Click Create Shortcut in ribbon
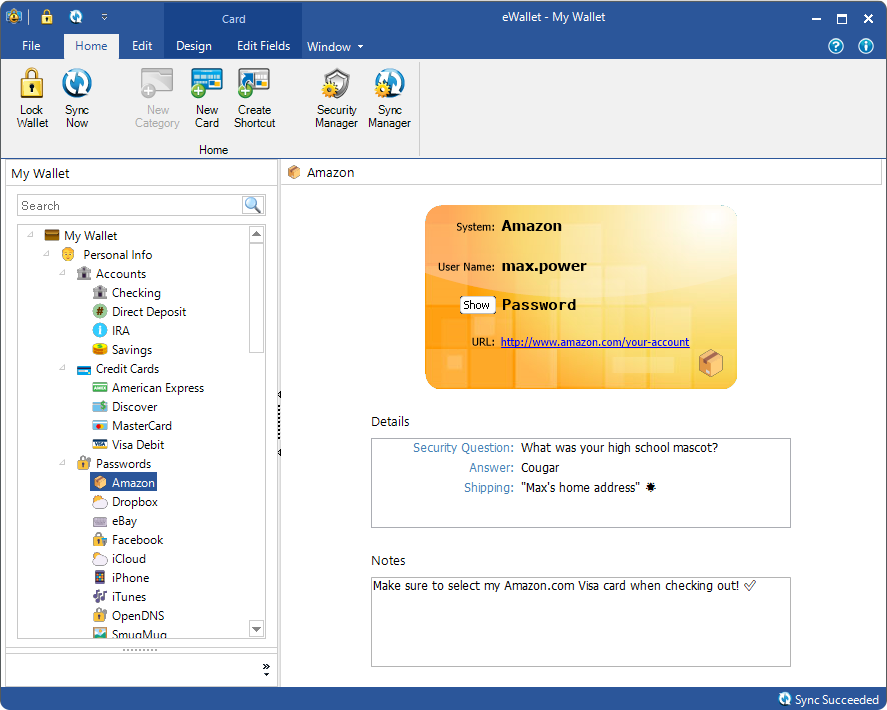 pyautogui.click(x=255, y=98)
